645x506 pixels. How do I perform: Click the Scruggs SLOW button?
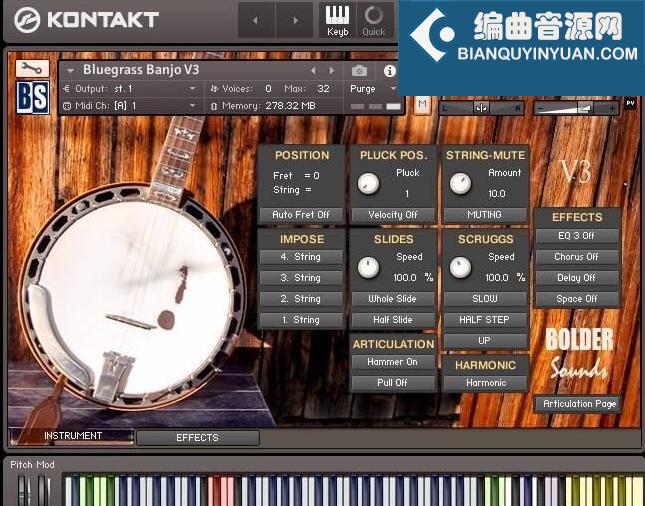485,299
